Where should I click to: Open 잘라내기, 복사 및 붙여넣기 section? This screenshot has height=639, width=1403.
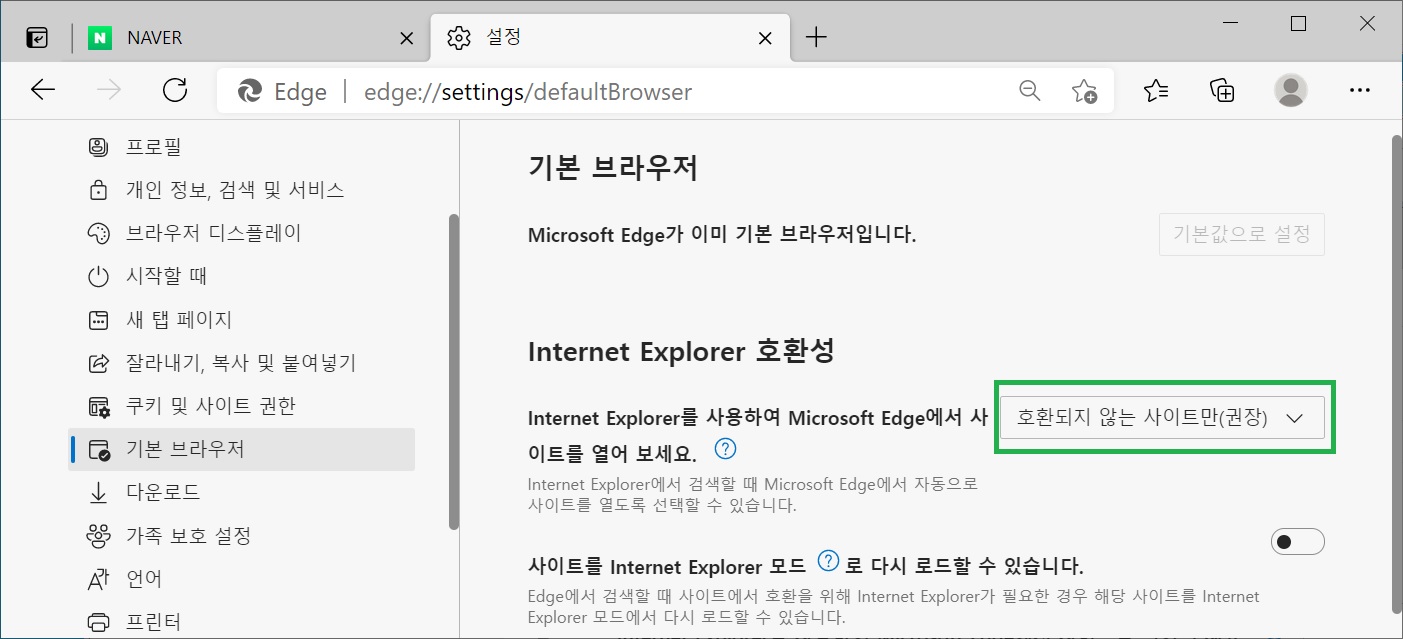[241, 363]
